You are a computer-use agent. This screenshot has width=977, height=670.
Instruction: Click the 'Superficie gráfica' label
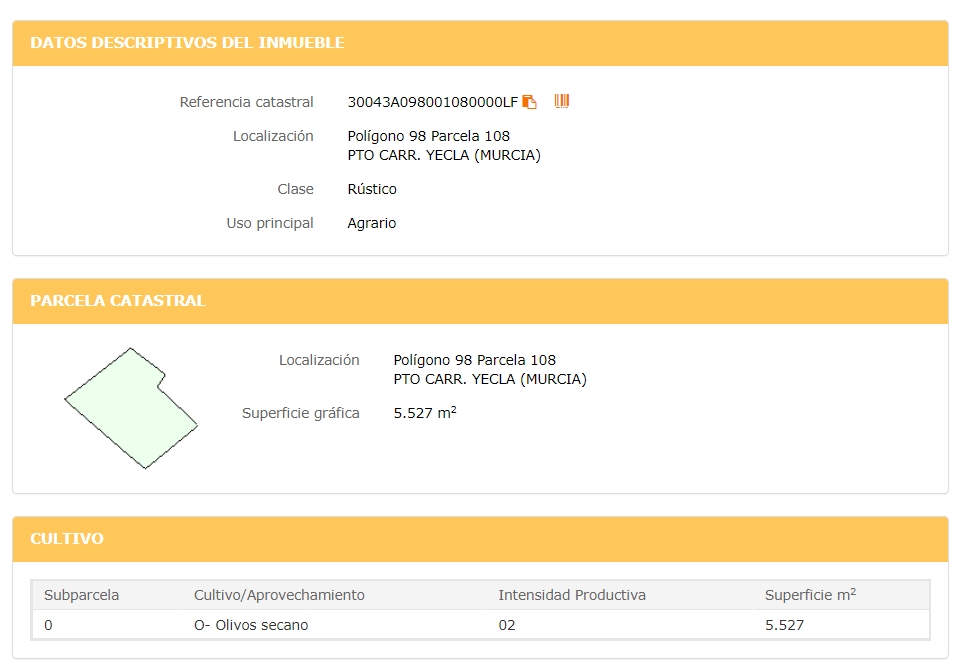click(300, 413)
